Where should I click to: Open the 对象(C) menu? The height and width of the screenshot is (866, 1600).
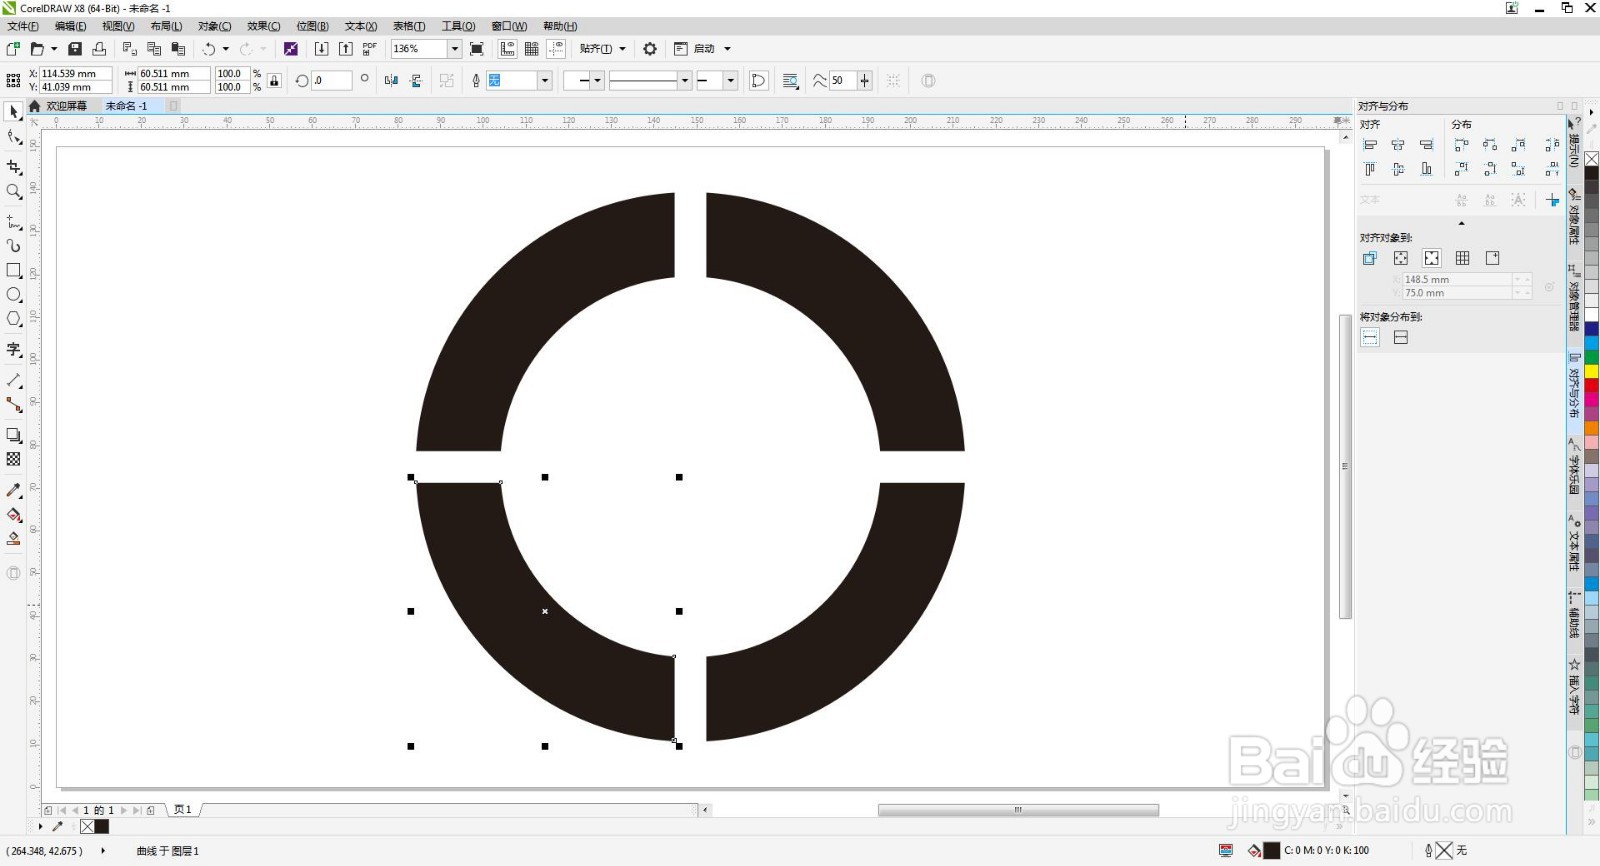click(214, 26)
